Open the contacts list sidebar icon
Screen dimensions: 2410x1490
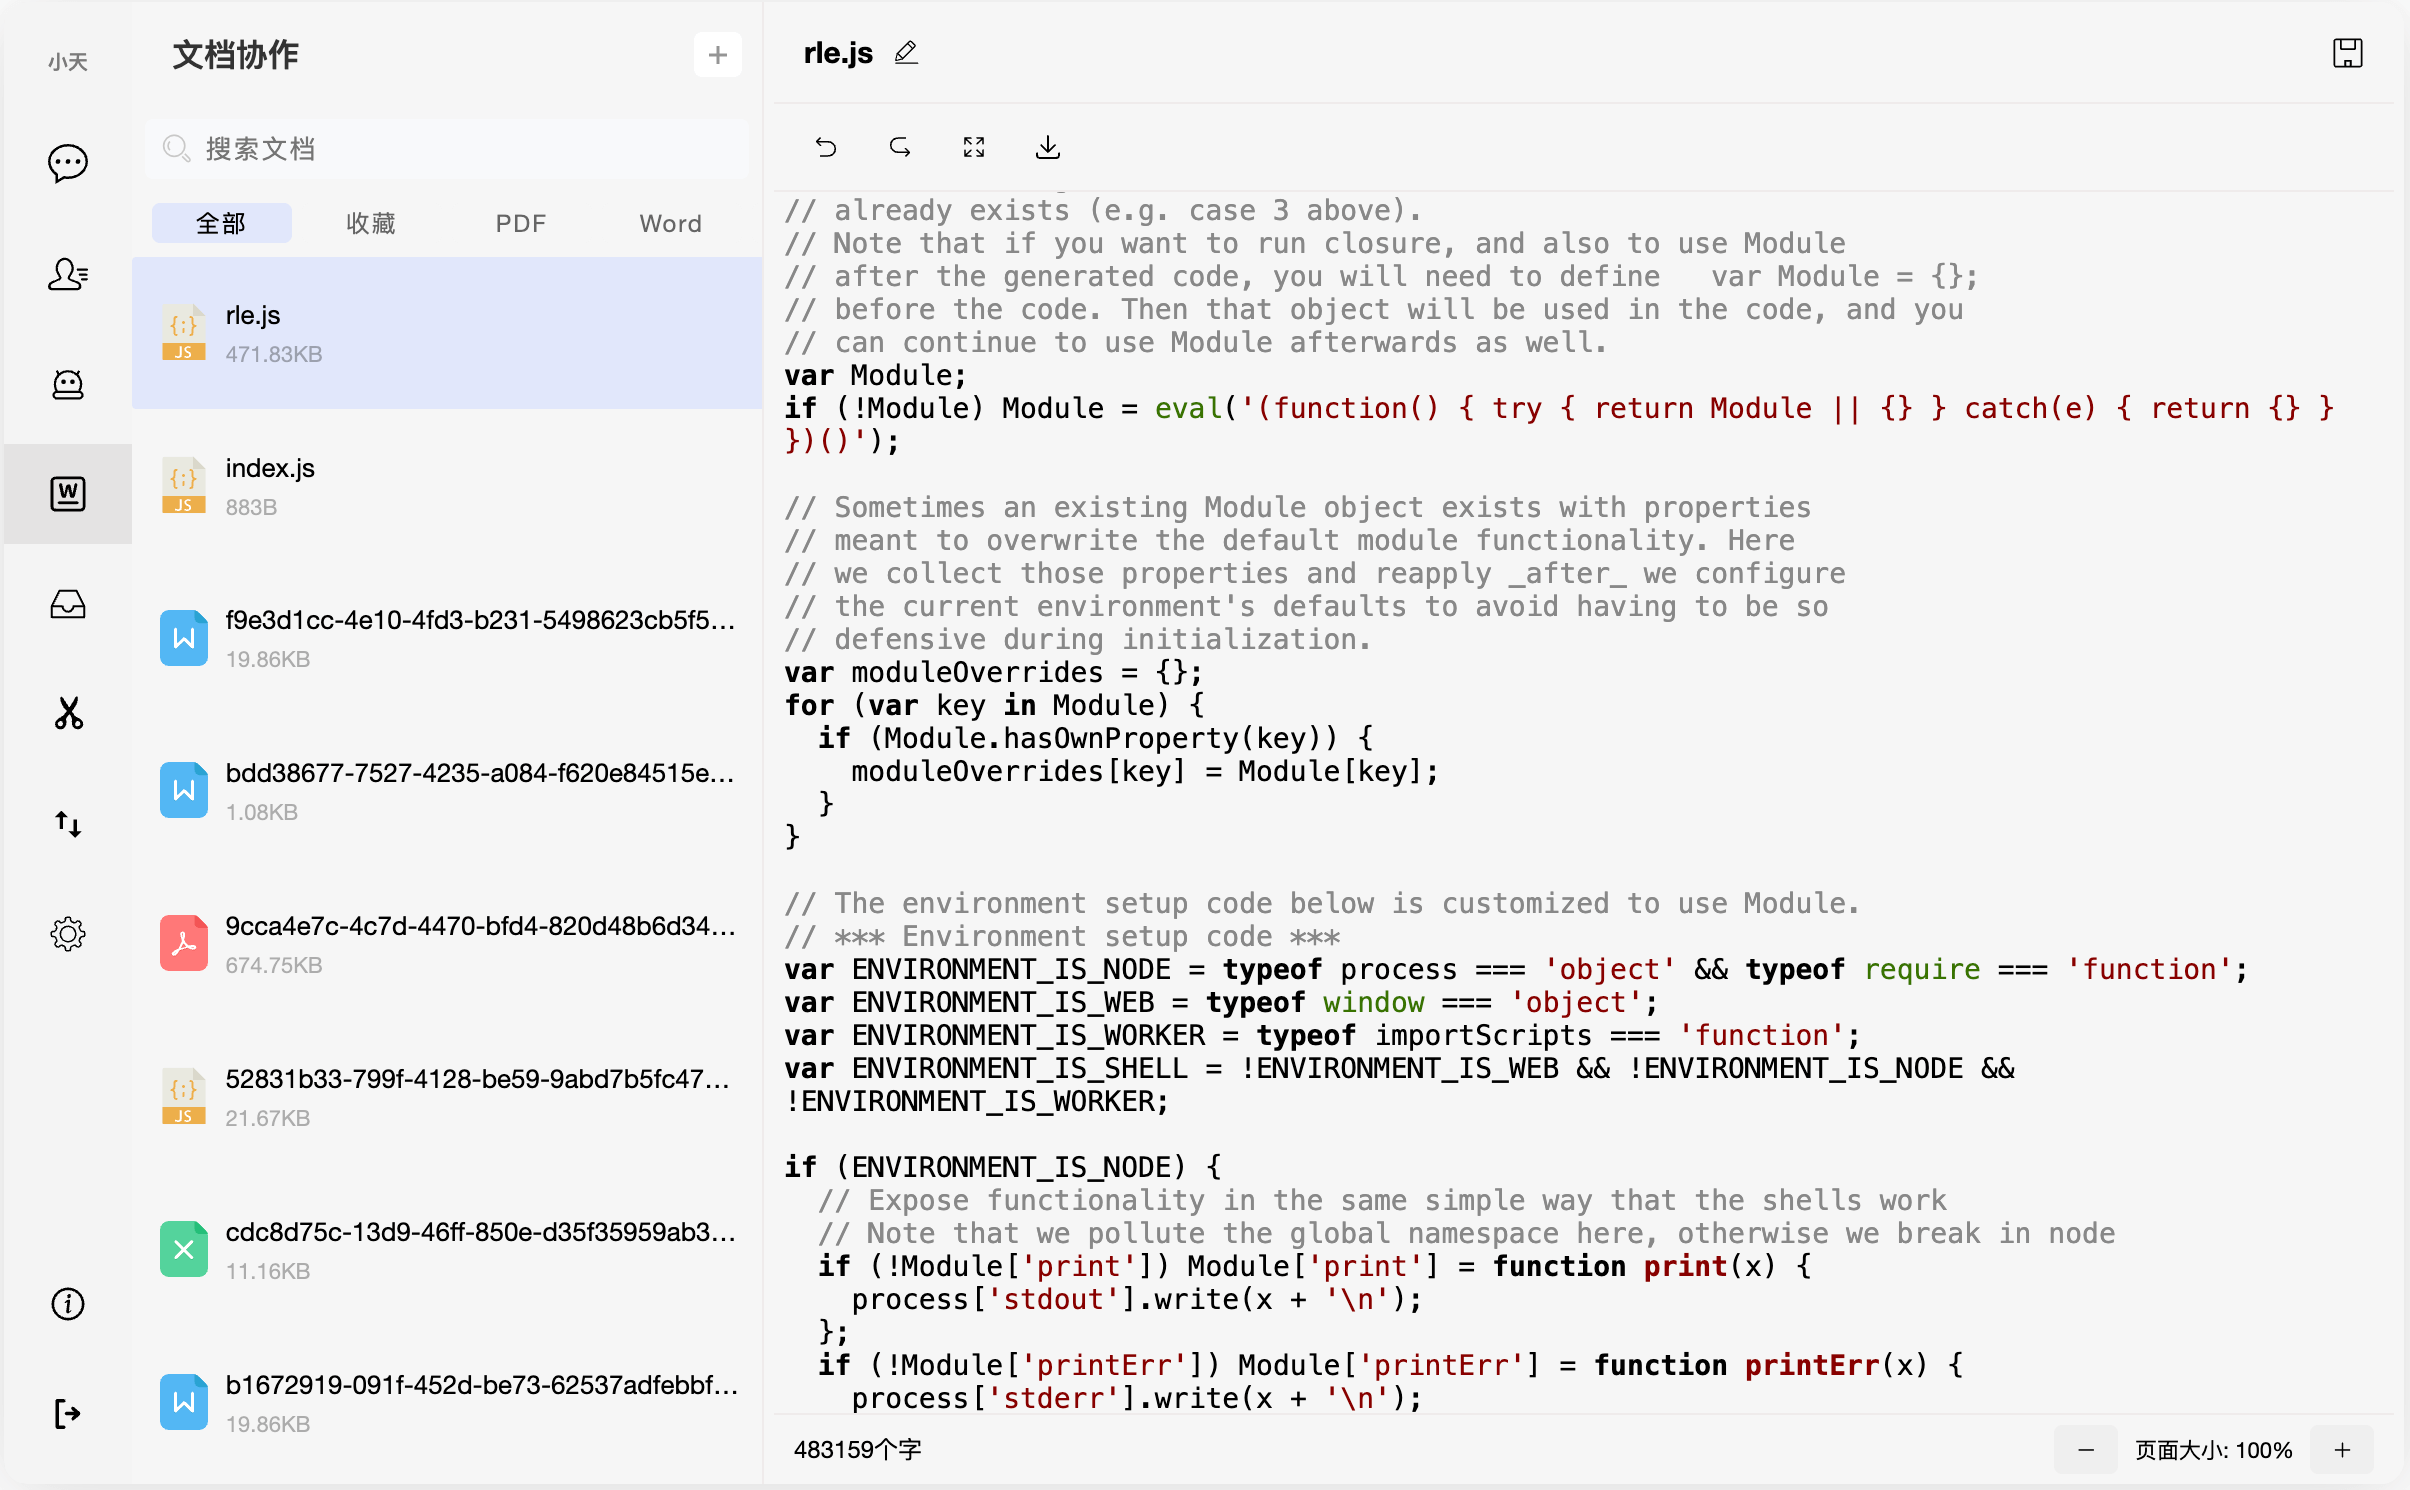tap(68, 274)
